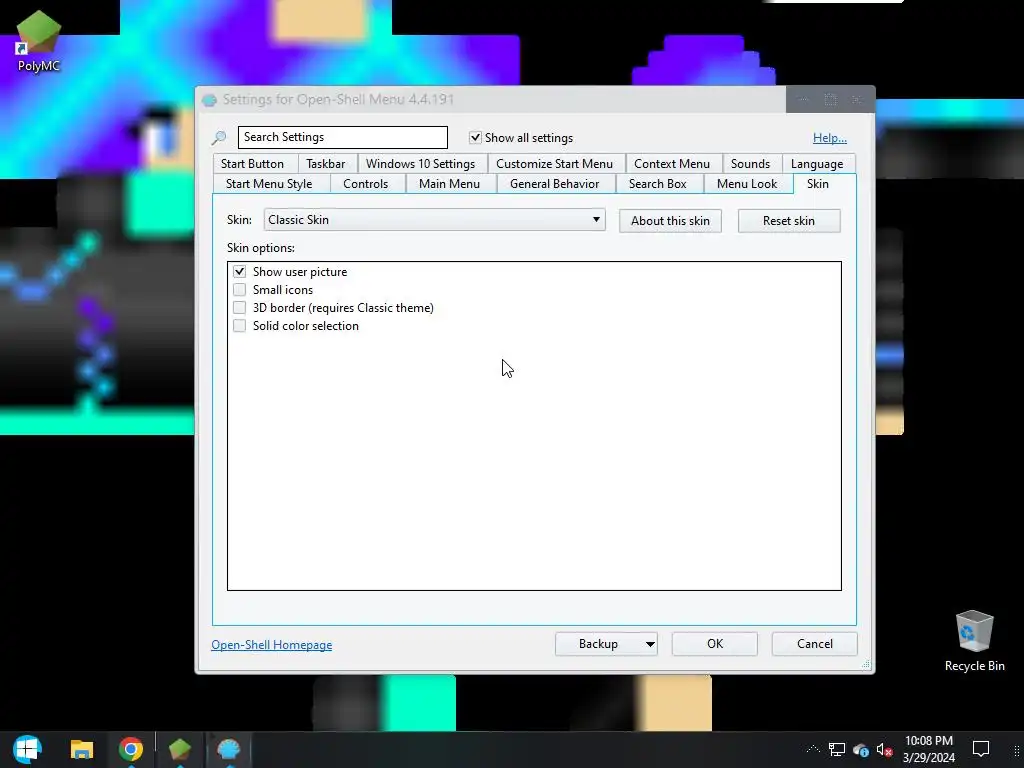
Task: Show hidden system tray icons
Action: 813,749
